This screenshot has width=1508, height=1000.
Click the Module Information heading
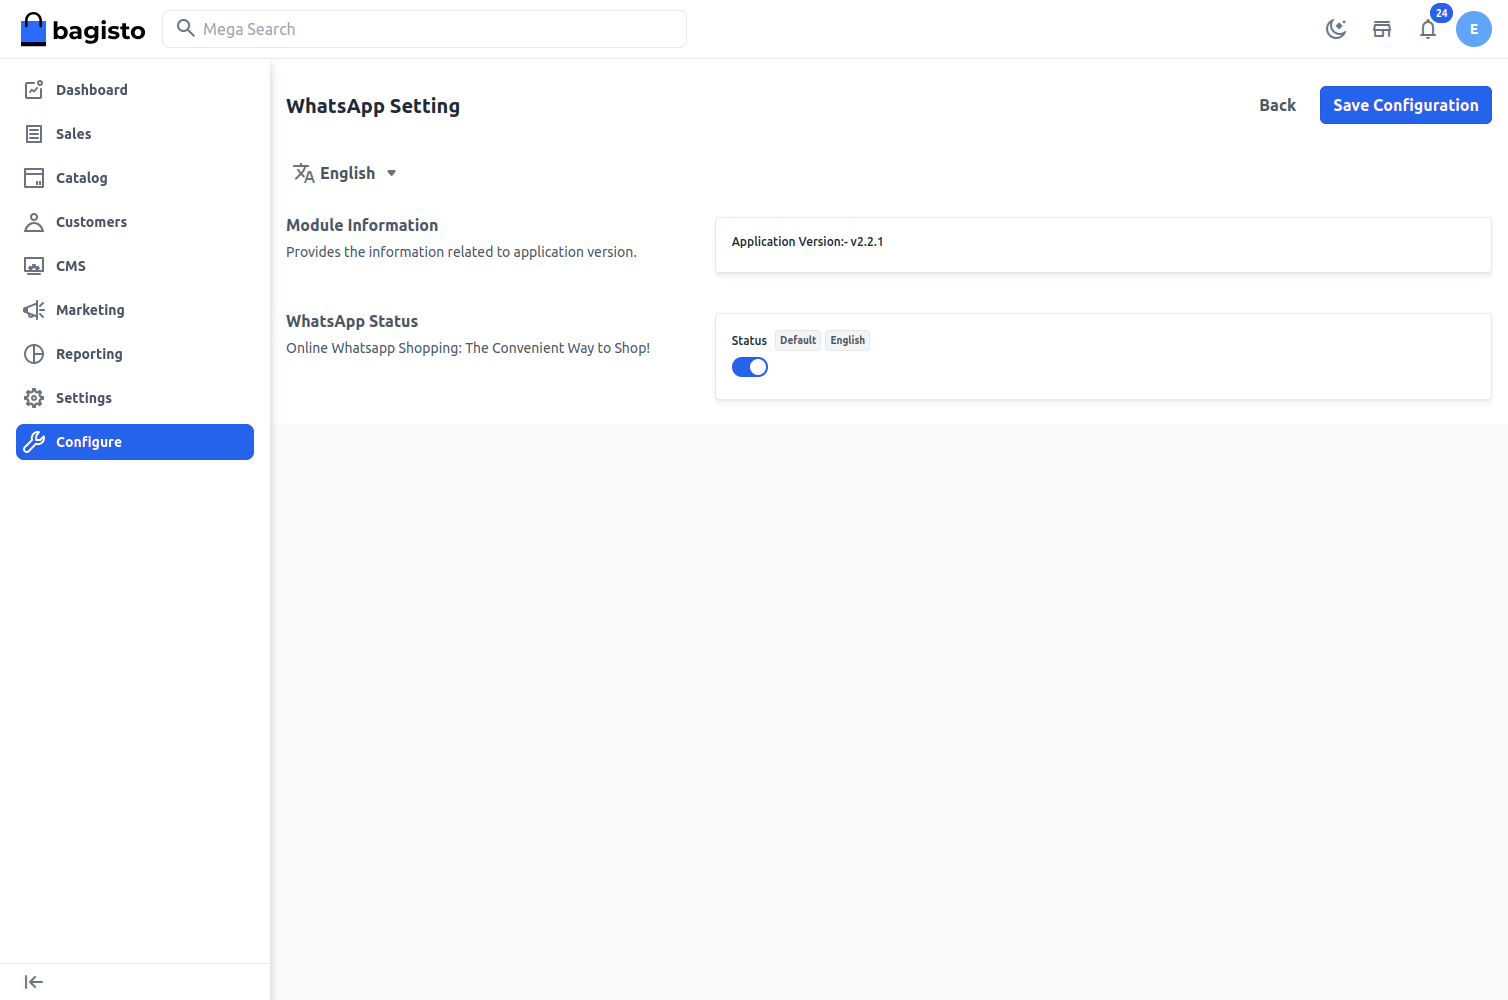[x=362, y=225]
